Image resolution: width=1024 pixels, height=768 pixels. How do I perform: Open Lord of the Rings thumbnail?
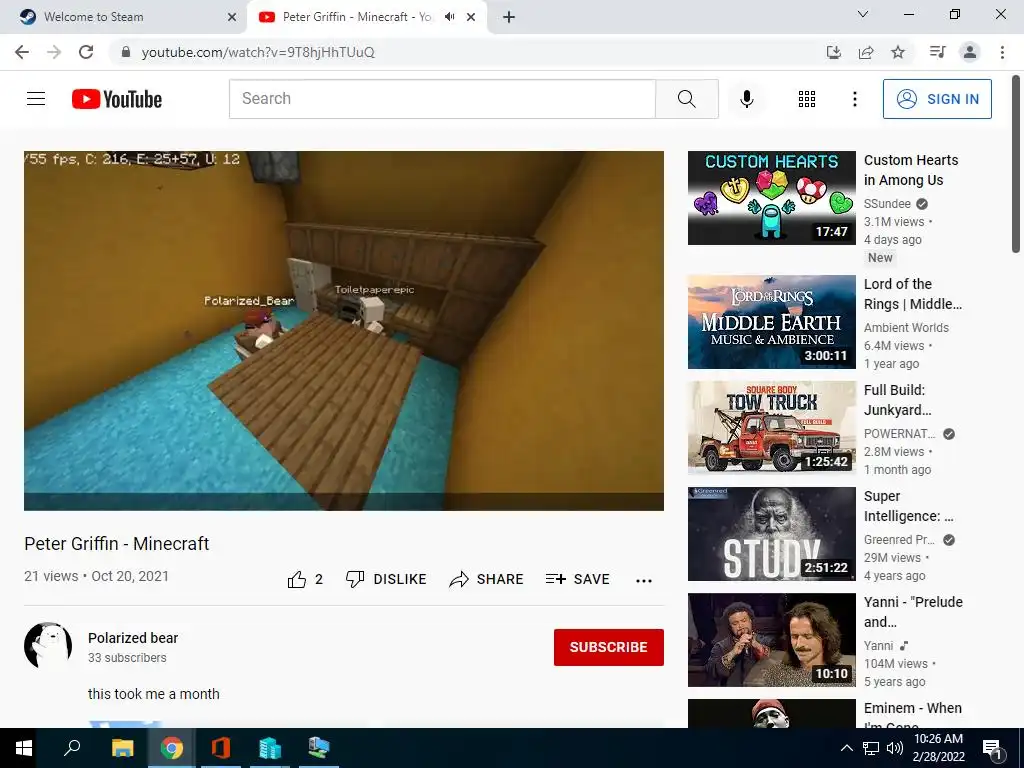771,322
